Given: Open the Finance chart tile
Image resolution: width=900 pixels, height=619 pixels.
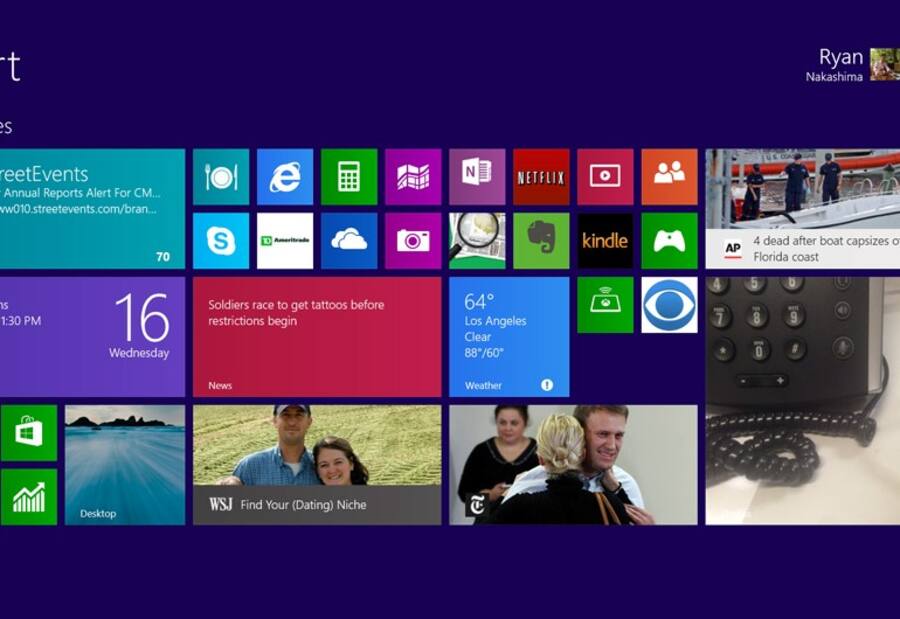Looking at the screenshot, I should pos(29,497).
